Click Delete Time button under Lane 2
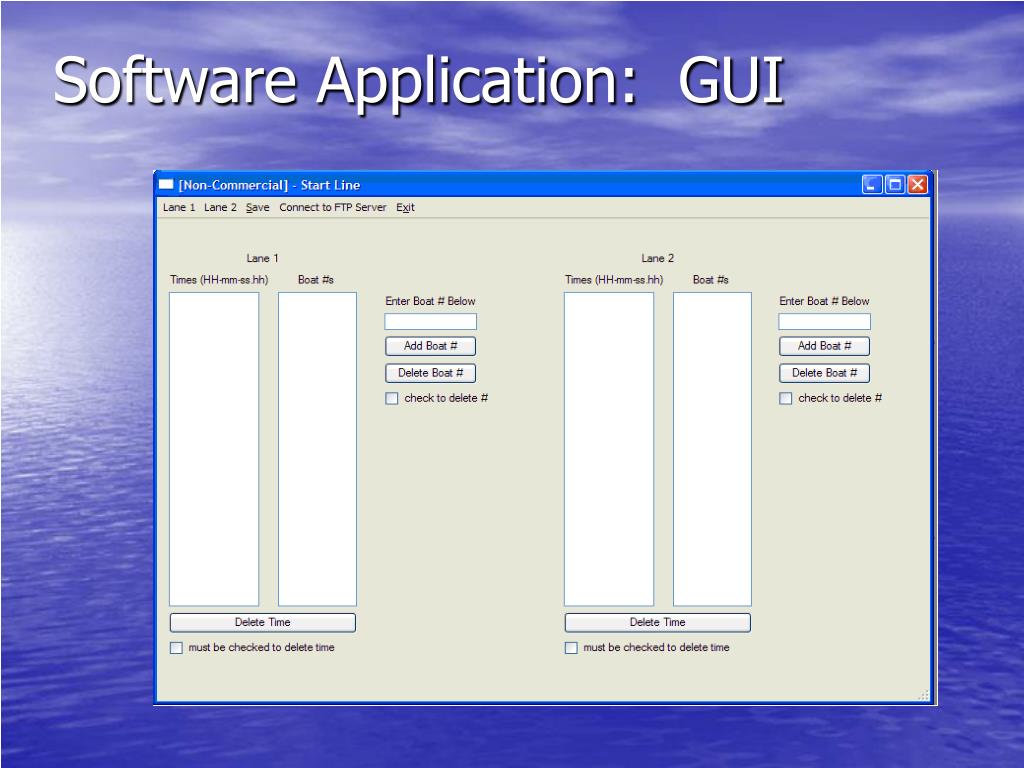 pyautogui.click(x=657, y=622)
